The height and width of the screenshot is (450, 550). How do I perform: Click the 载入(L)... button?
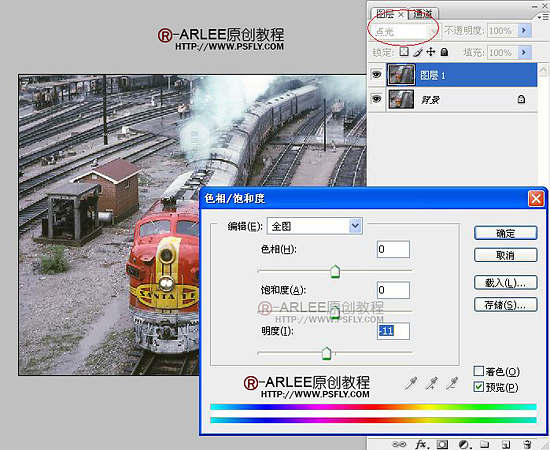[505, 282]
